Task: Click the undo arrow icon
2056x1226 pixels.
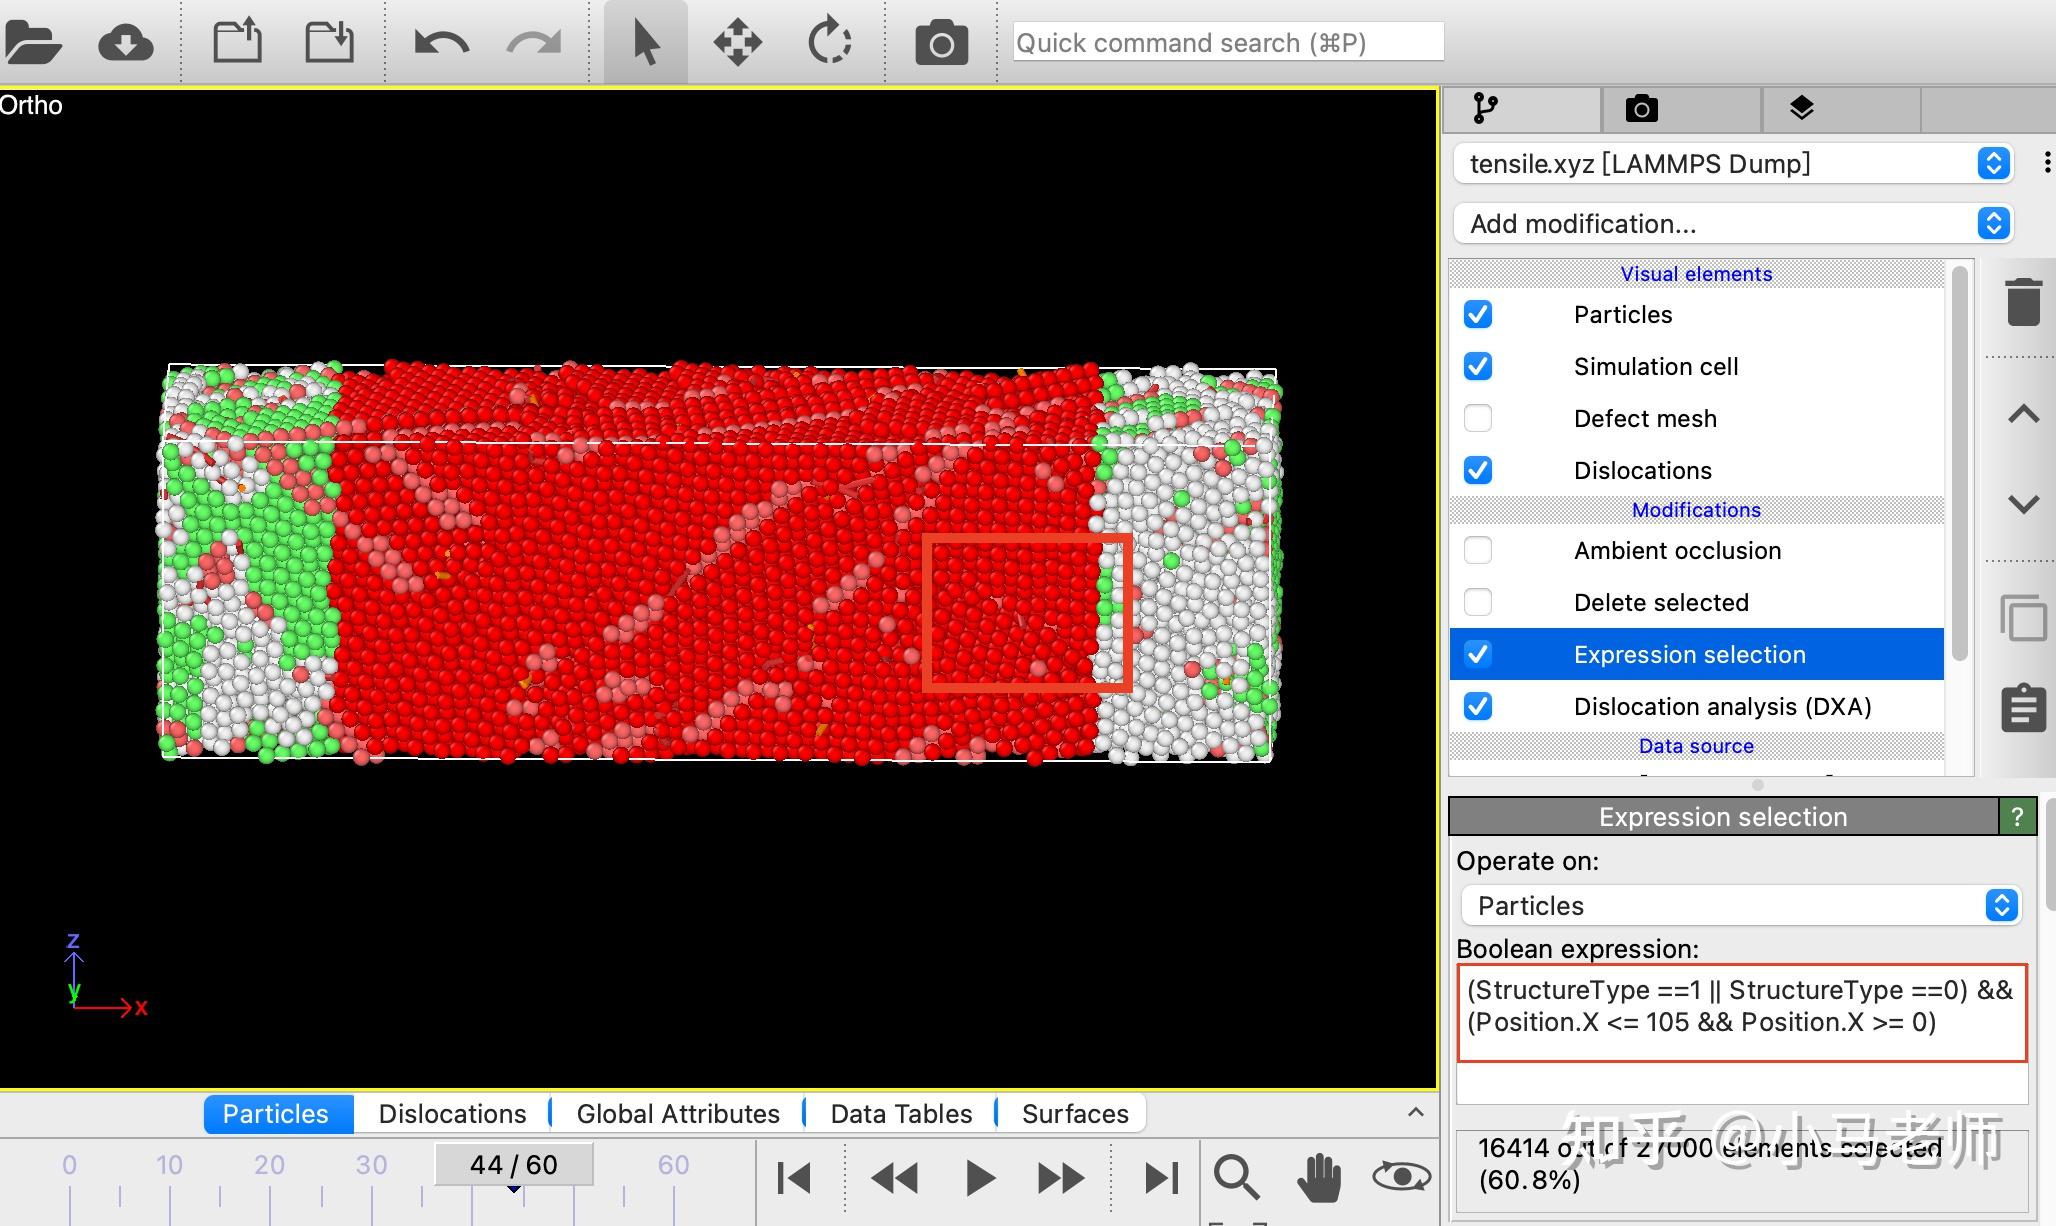Action: pos(441,43)
